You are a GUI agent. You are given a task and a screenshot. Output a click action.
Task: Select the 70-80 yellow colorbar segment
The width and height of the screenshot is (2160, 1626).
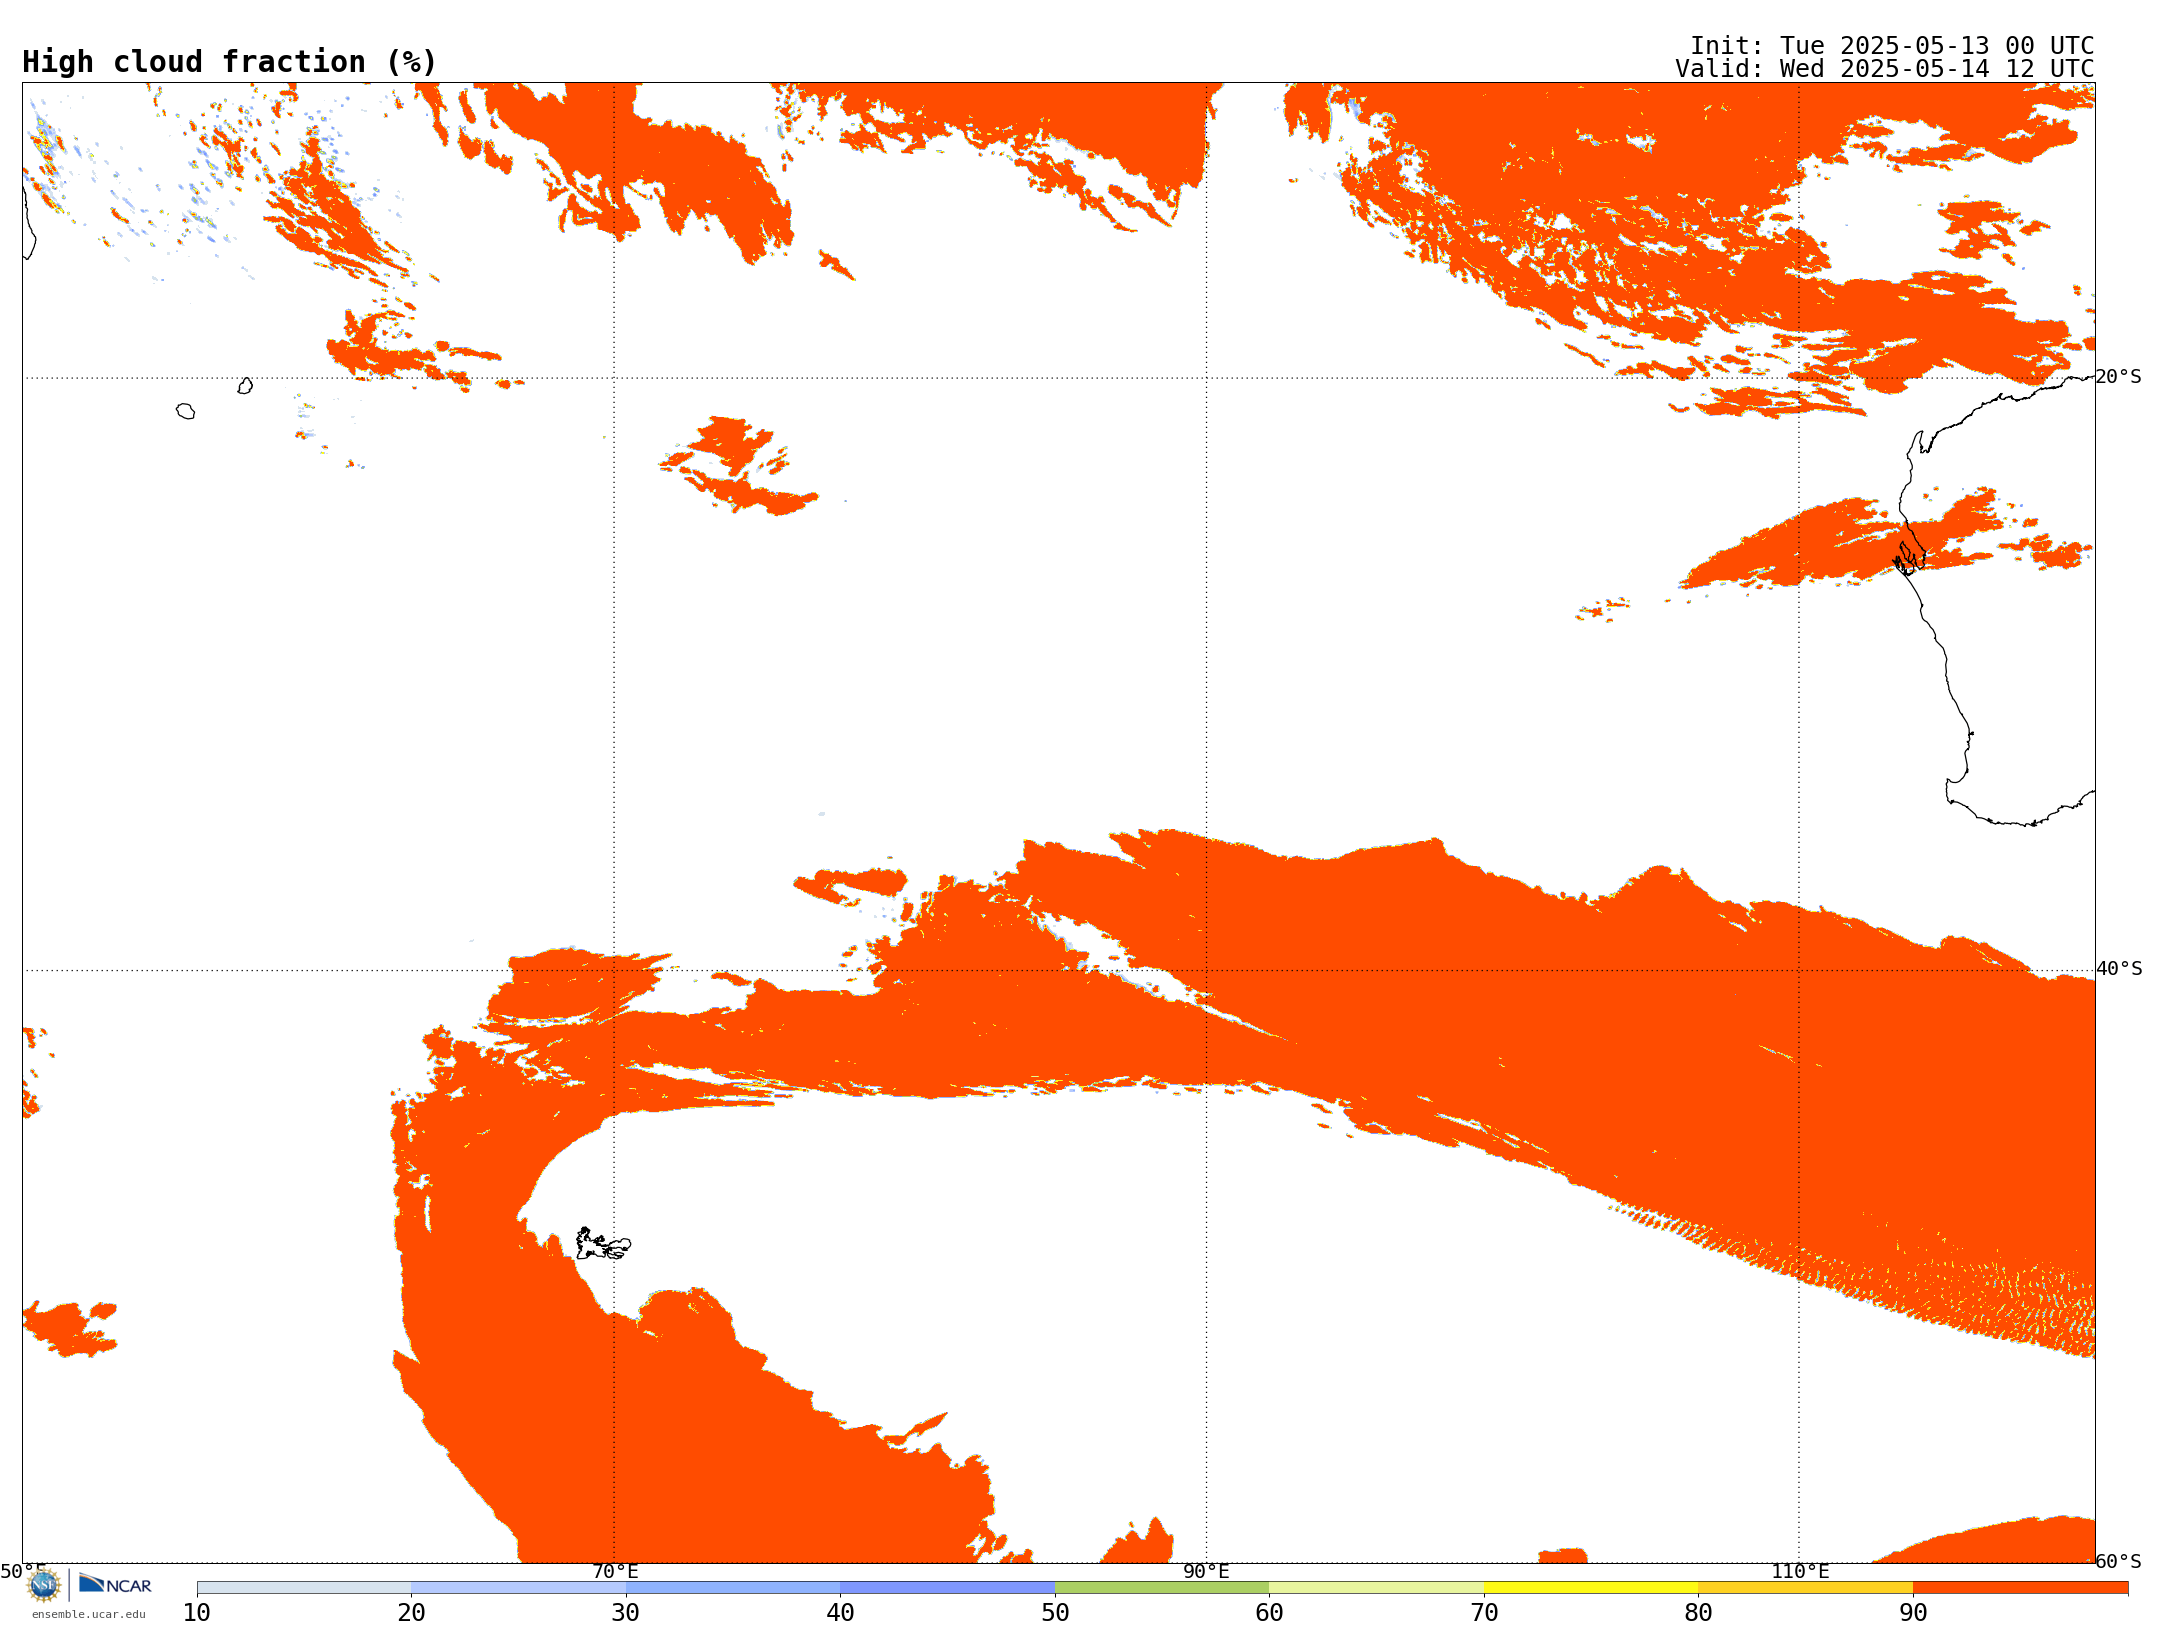[1591, 1588]
